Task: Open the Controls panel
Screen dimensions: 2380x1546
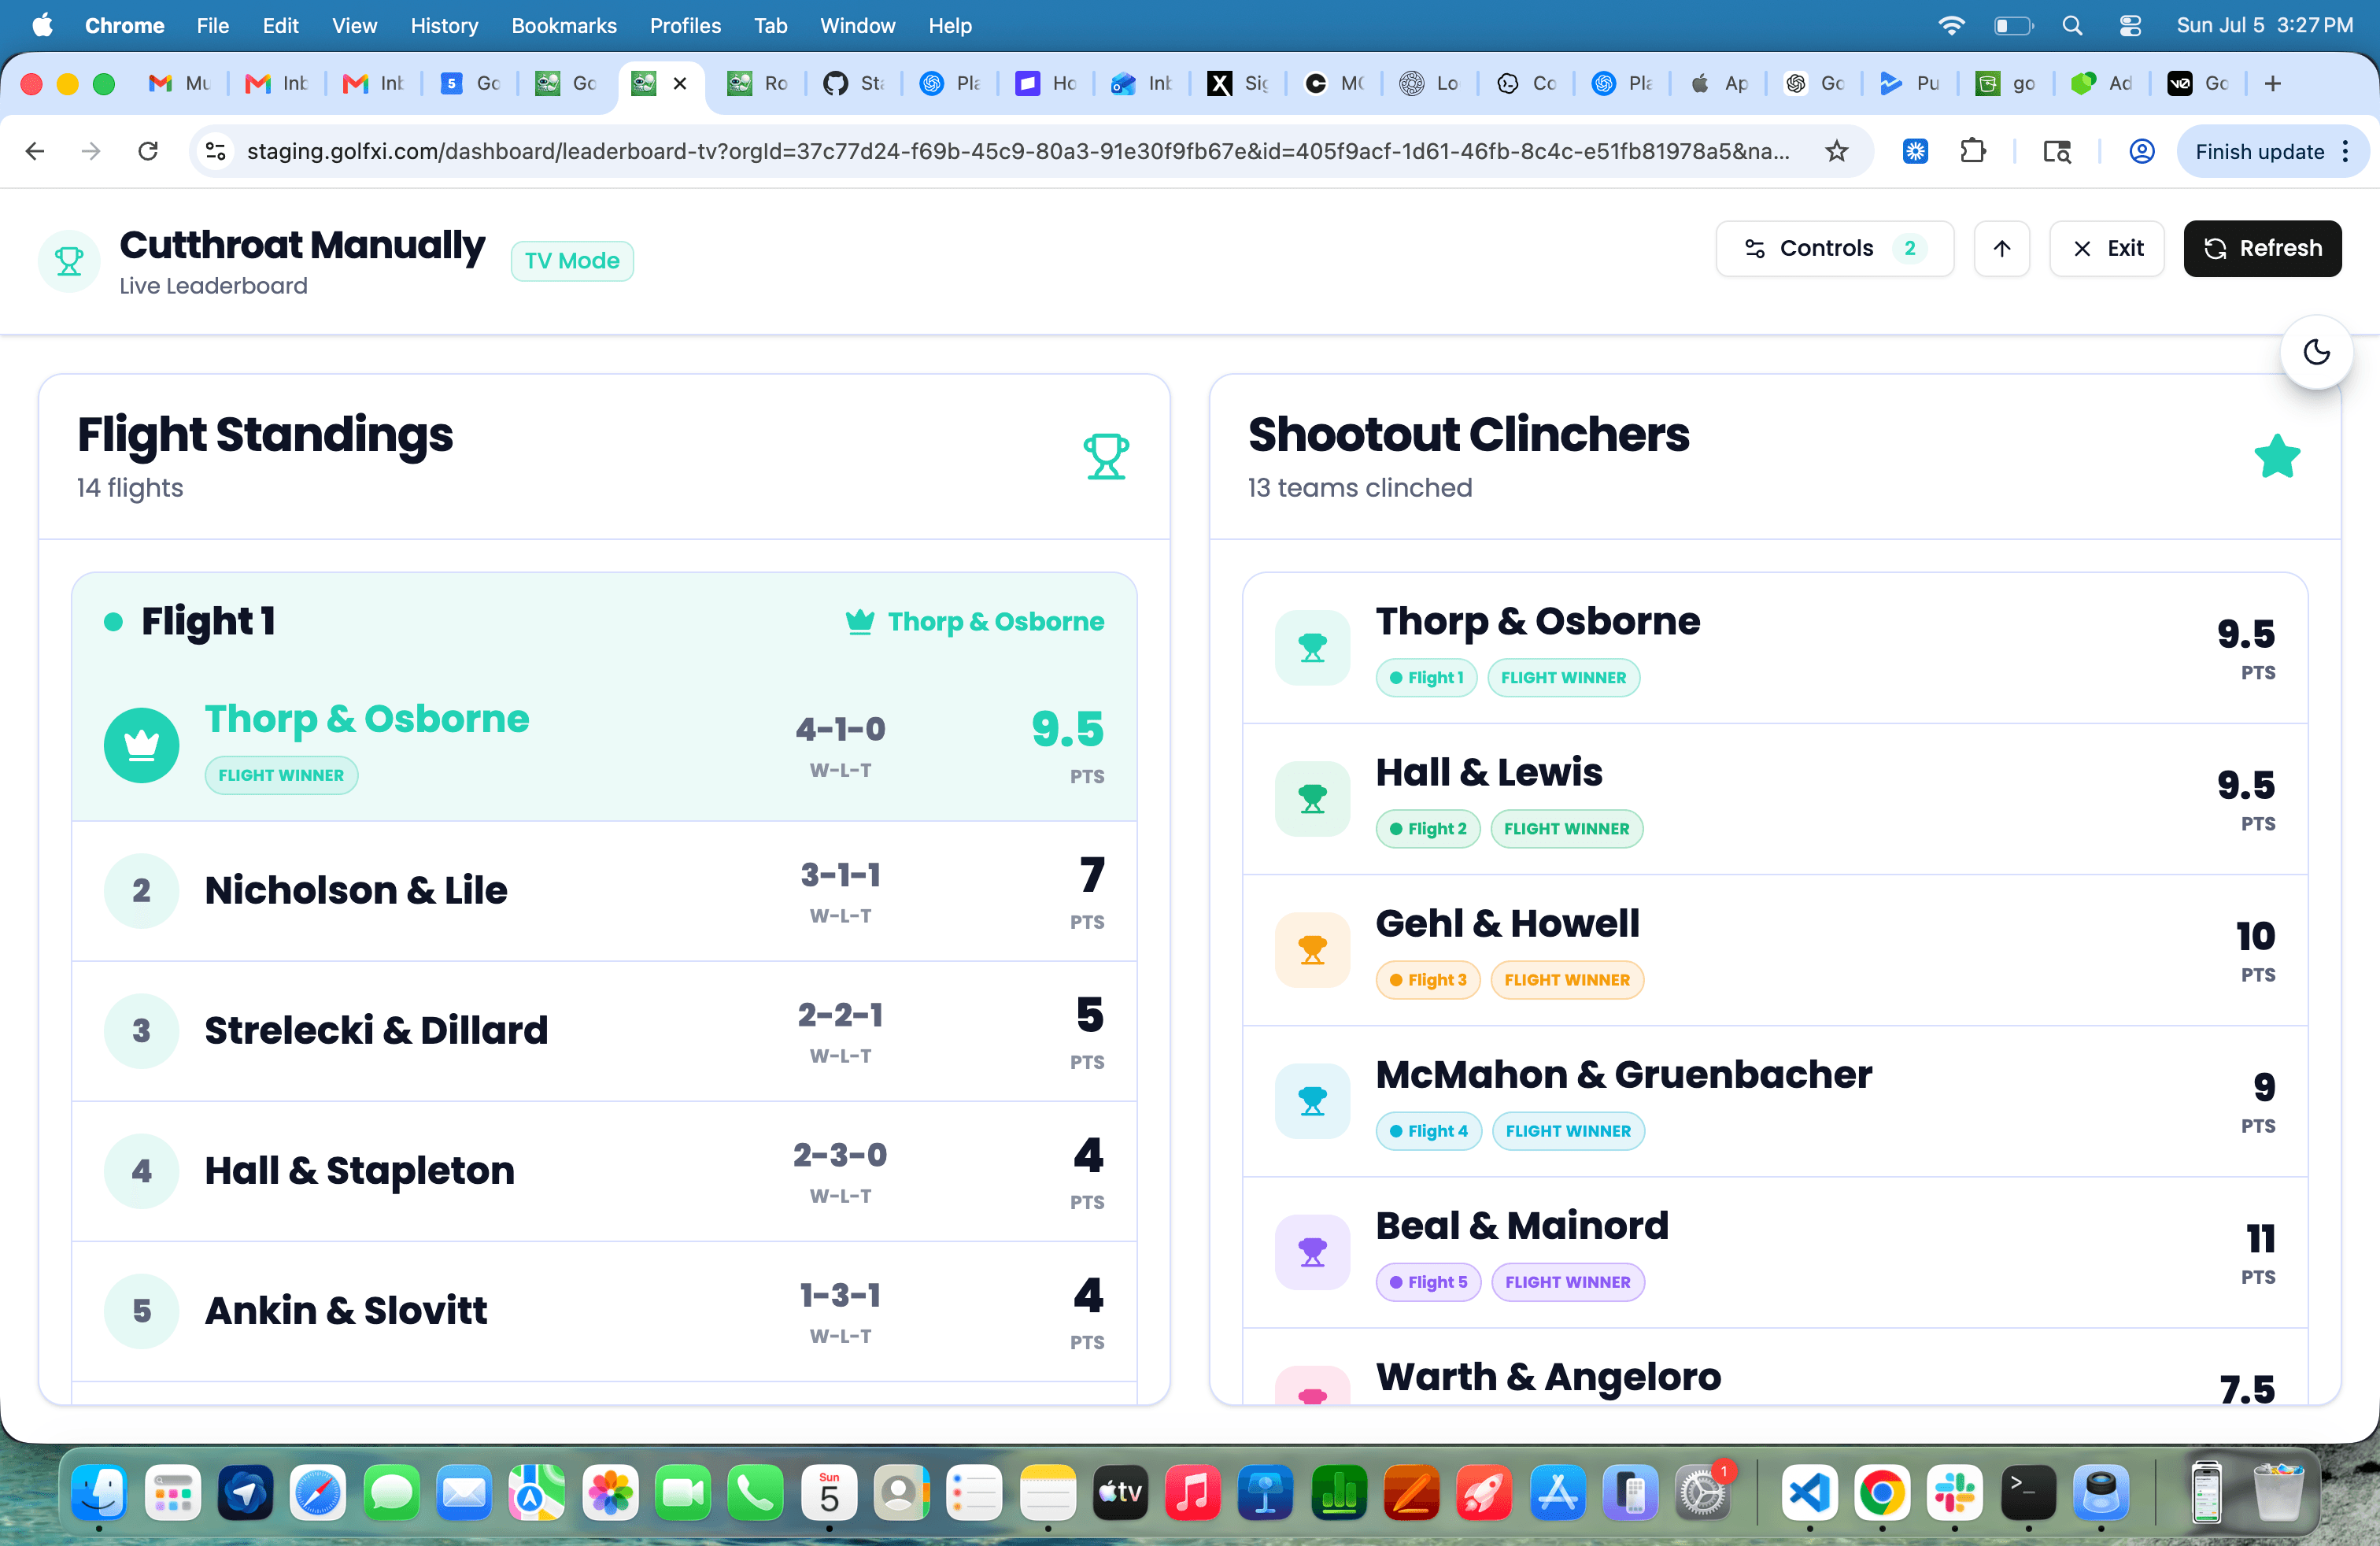Action: (1834, 248)
